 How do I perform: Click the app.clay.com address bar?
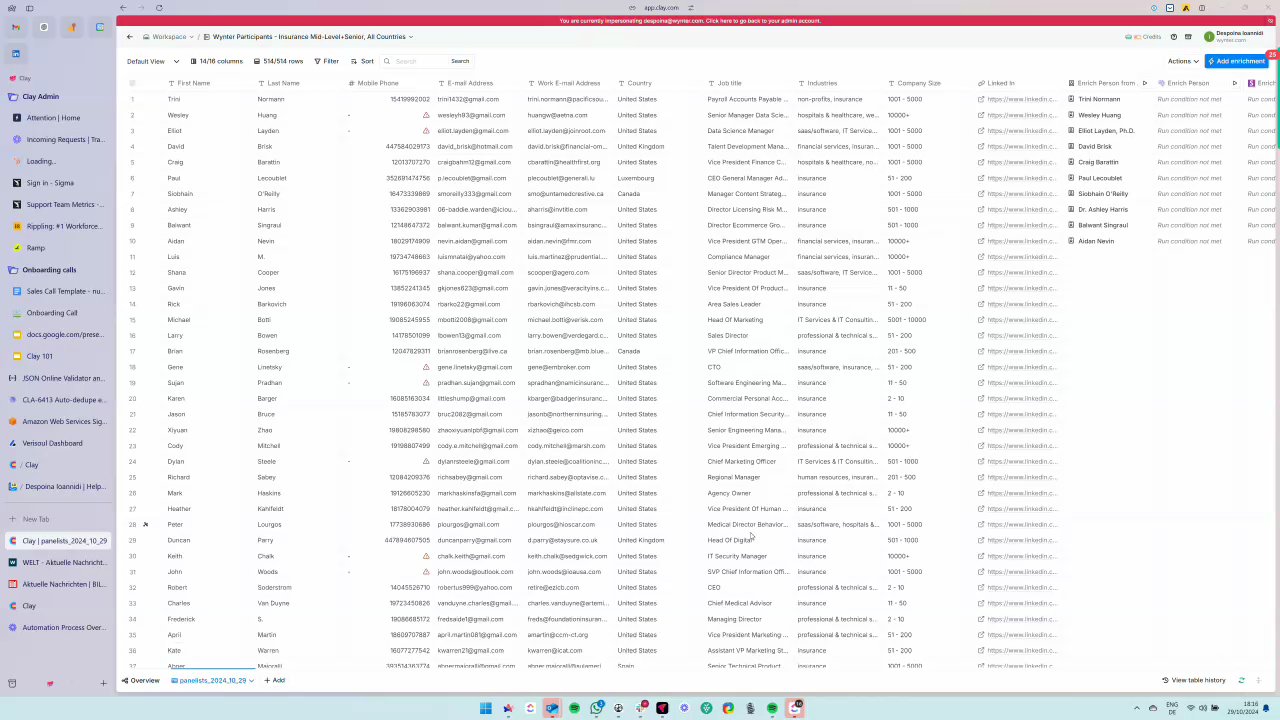pos(661,8)
